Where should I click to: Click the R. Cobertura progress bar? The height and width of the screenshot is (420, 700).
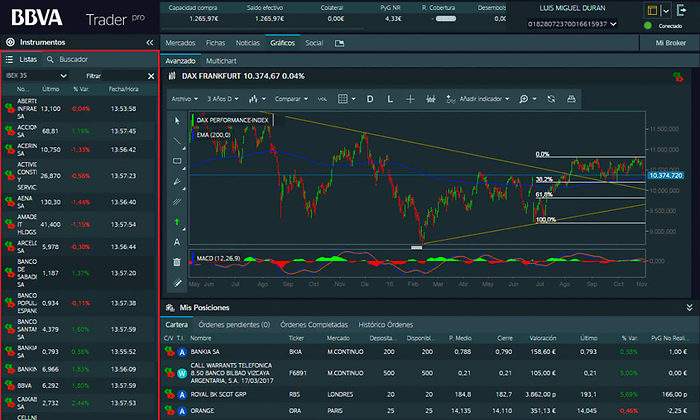click(x=446, y=19)
